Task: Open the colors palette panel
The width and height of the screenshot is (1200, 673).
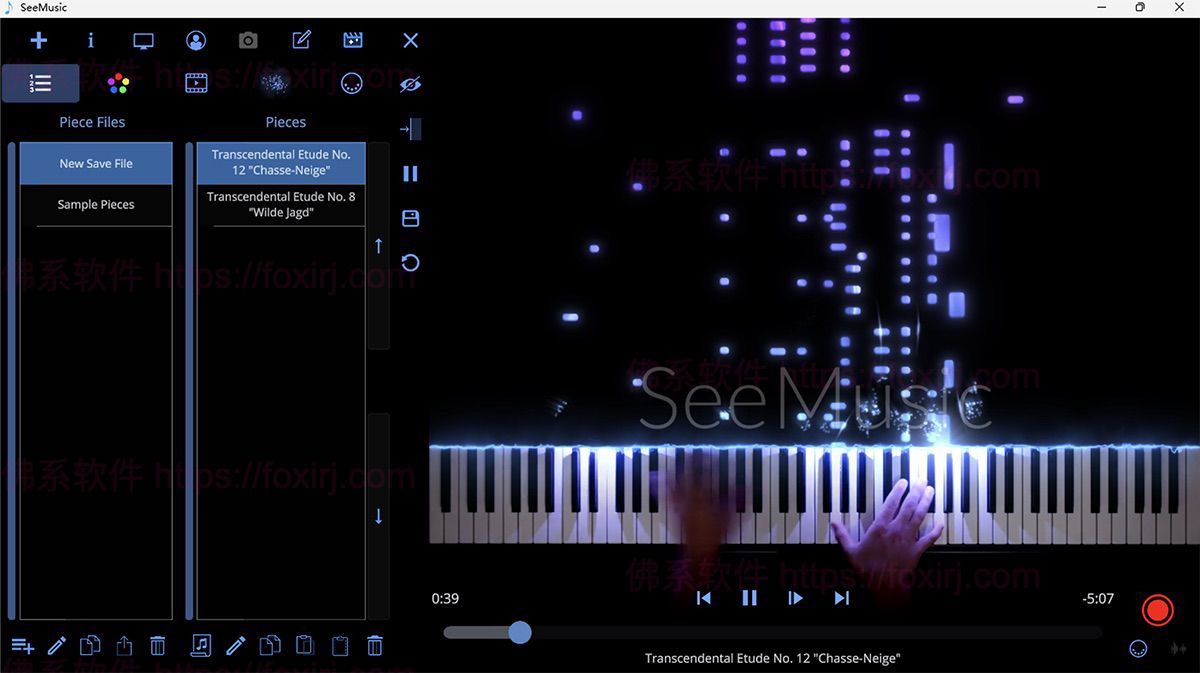Action: coord(118,83)
